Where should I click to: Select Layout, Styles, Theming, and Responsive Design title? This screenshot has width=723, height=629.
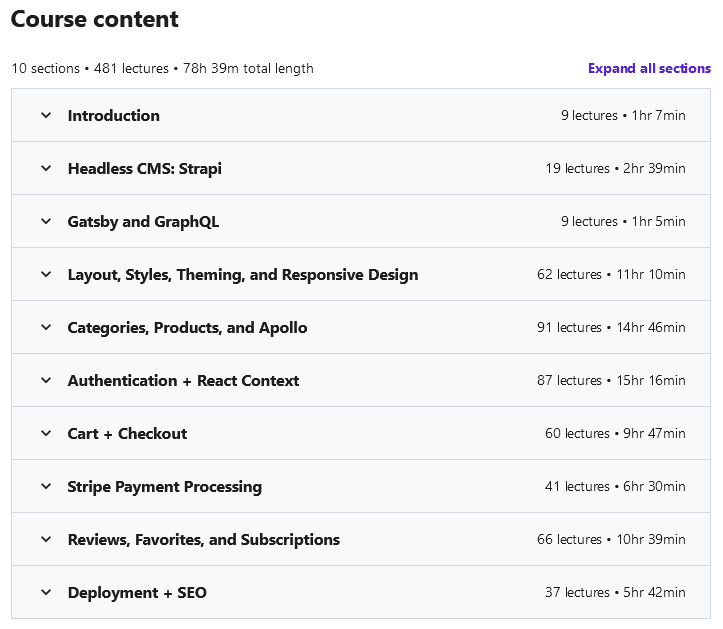tap(243, 275)
